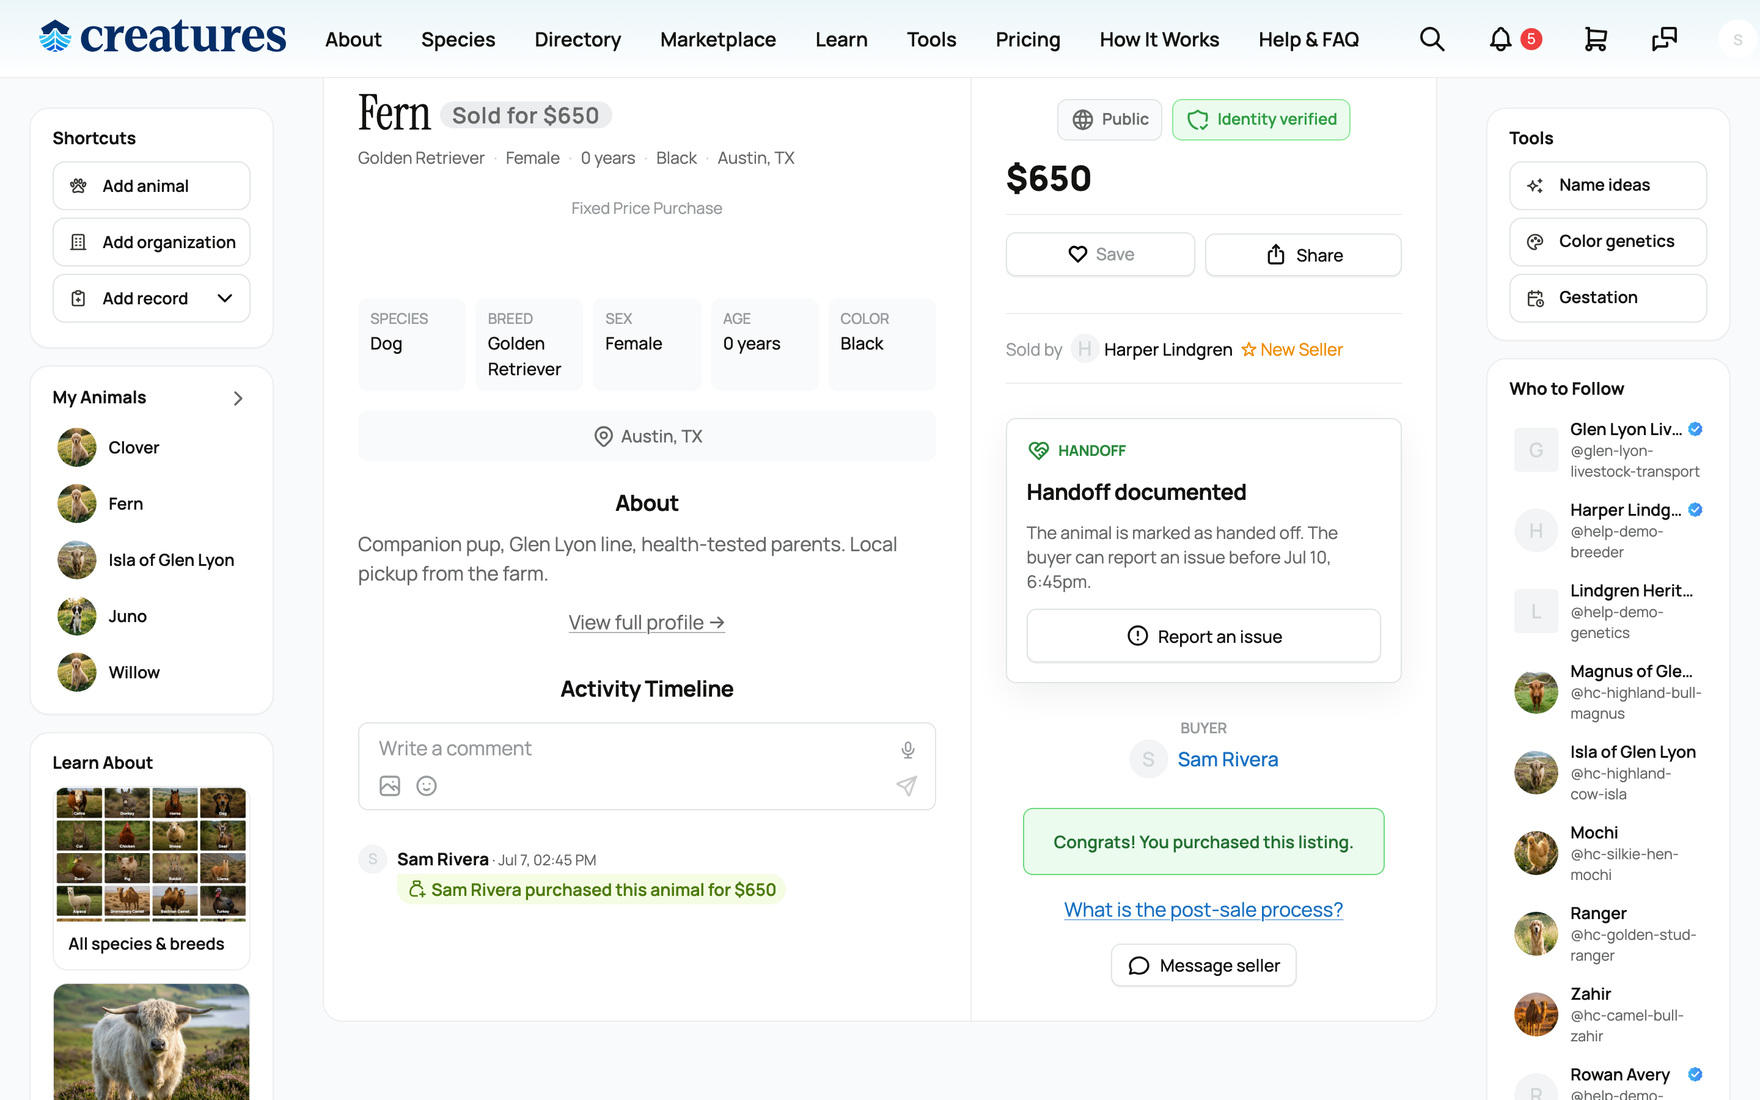1760x1100 pixels.
Task: Click New Seller star label
Action: pos(1292,349)
